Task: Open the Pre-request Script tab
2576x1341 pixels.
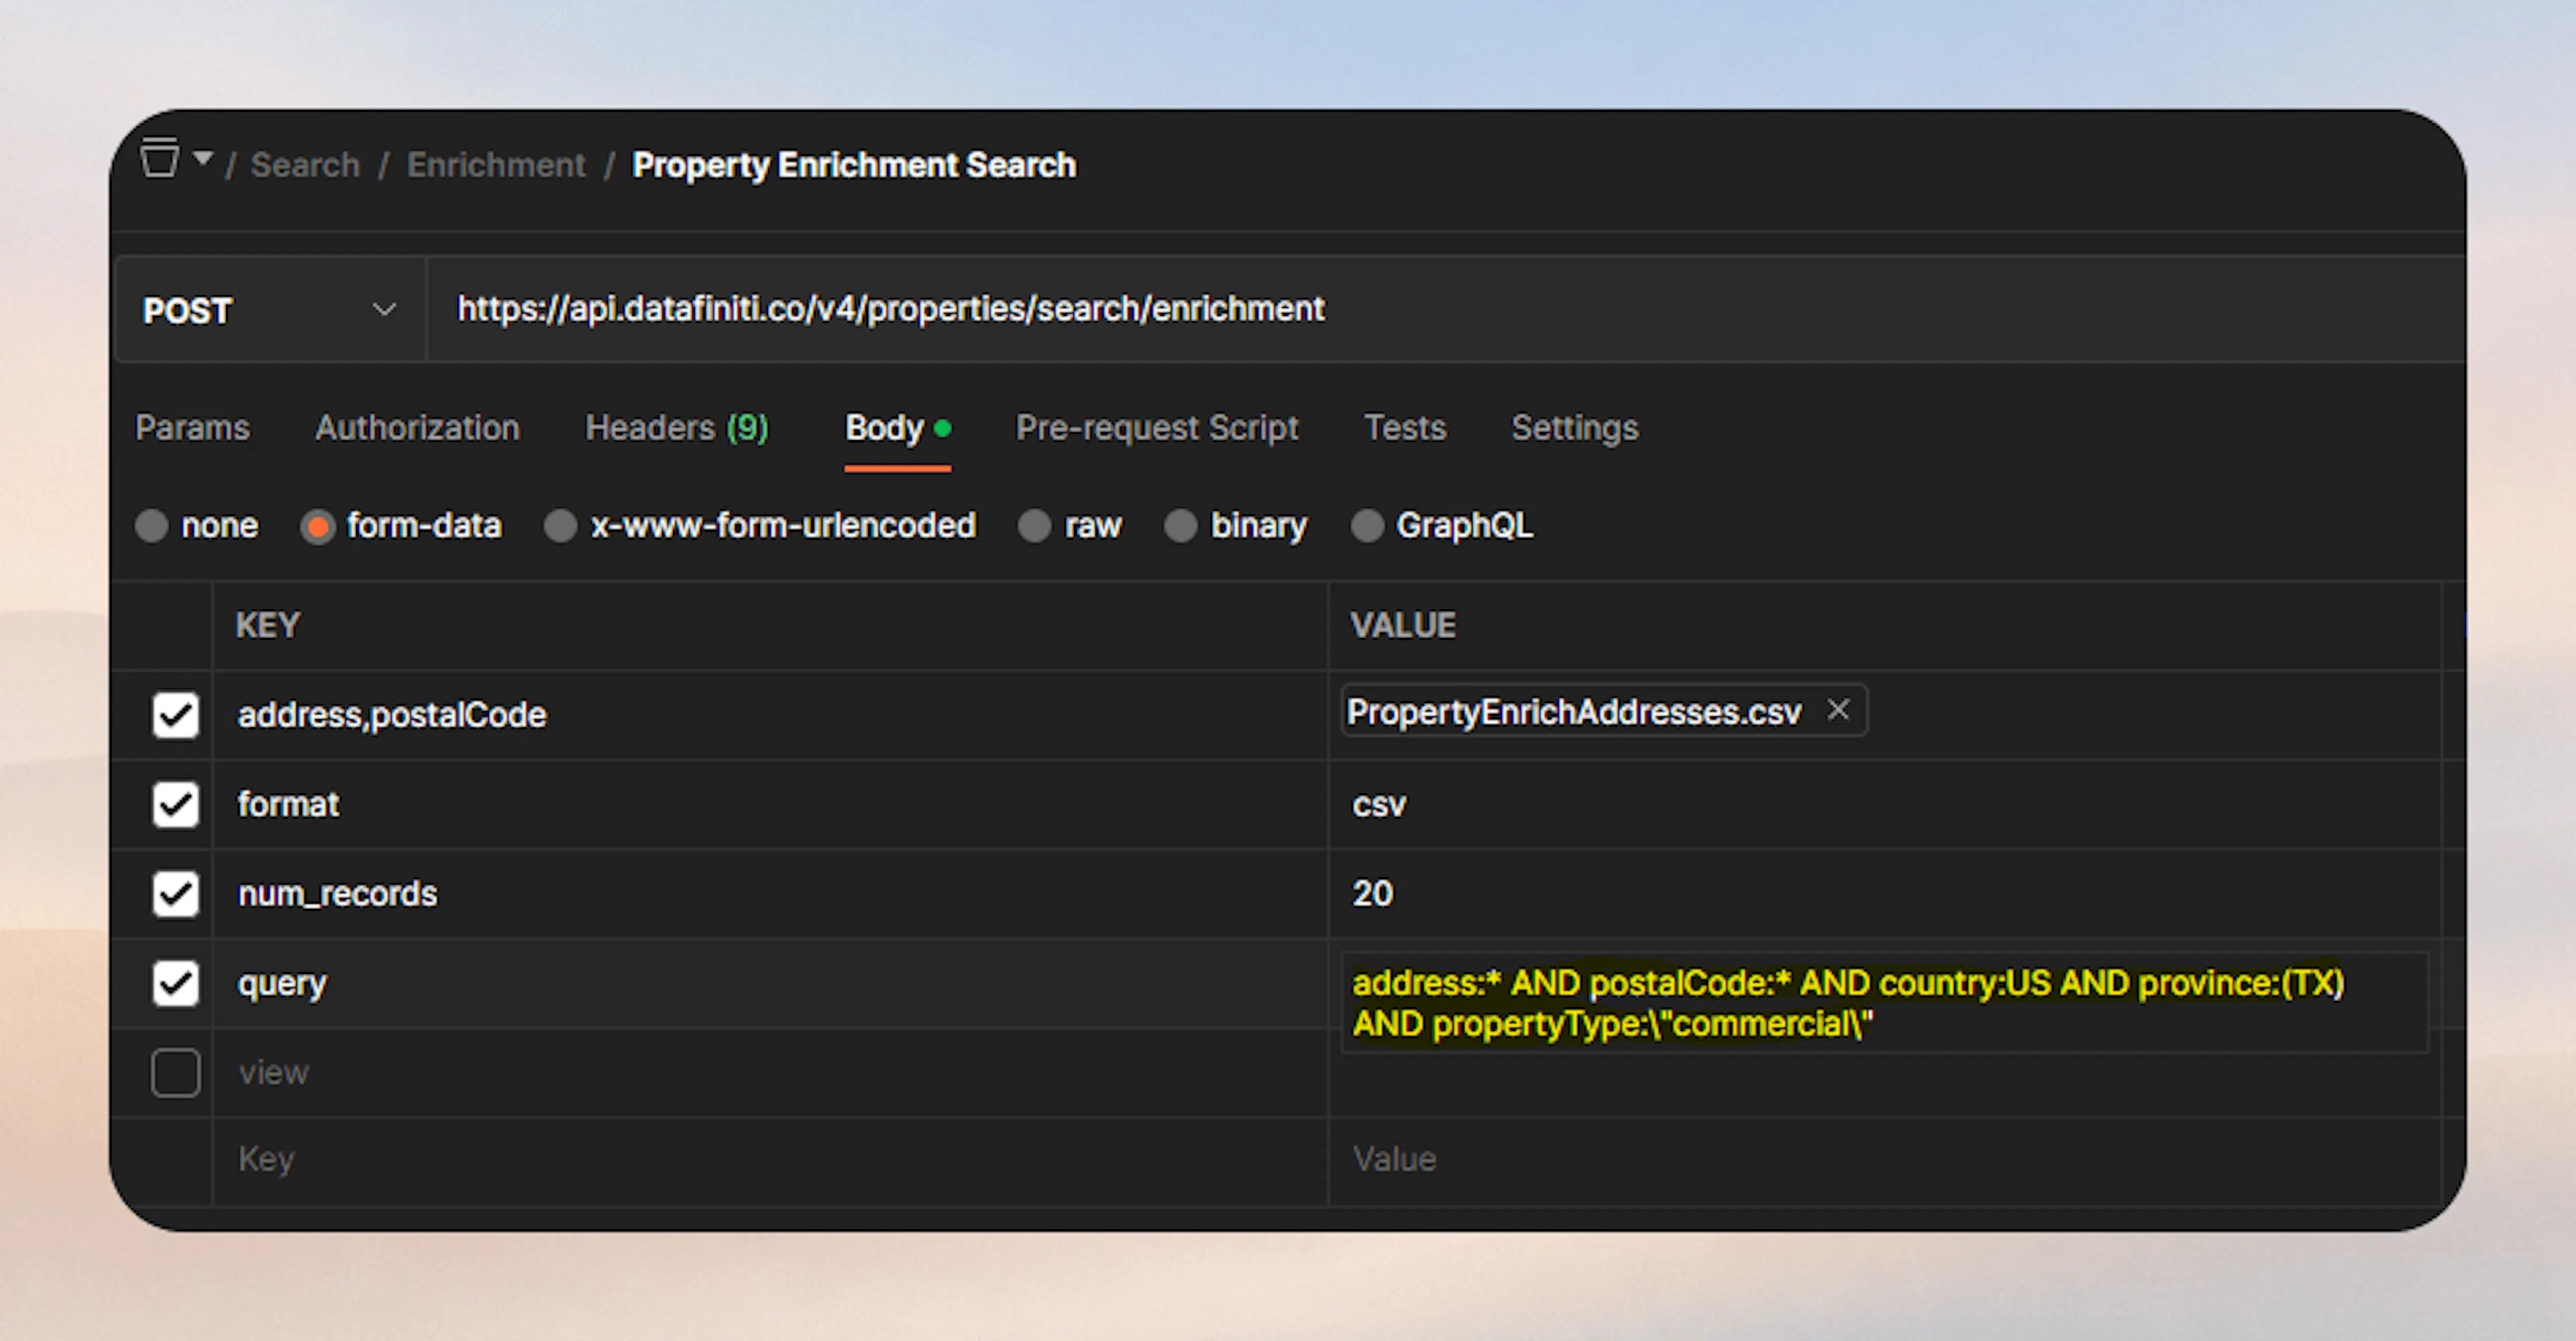Action: pyautogui.click(x=1157, y=428)
